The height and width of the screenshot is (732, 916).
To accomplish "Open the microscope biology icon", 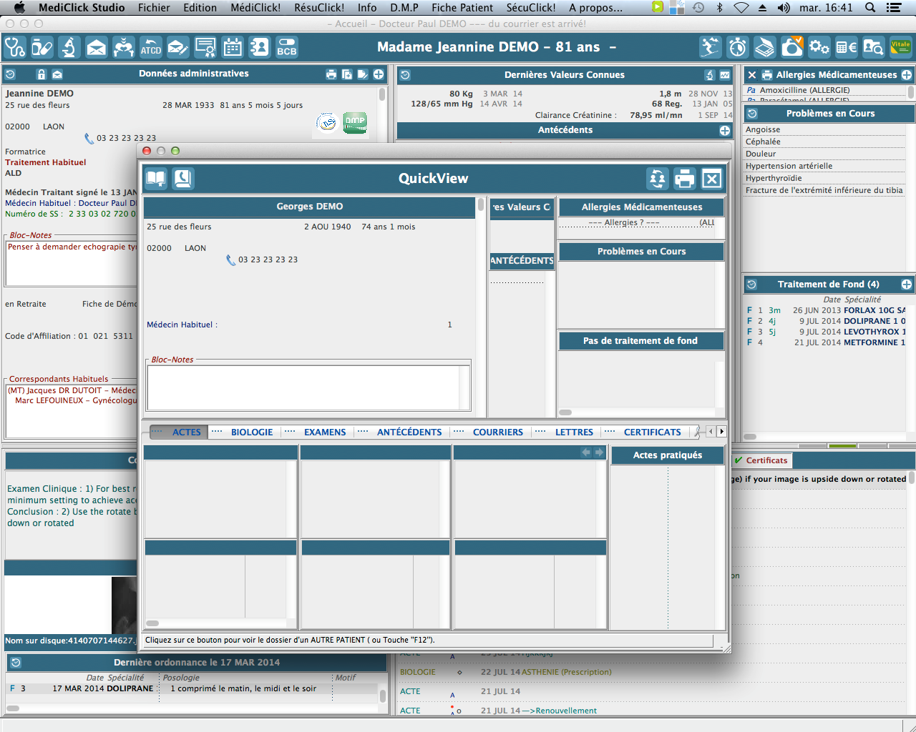I will 69,47.
